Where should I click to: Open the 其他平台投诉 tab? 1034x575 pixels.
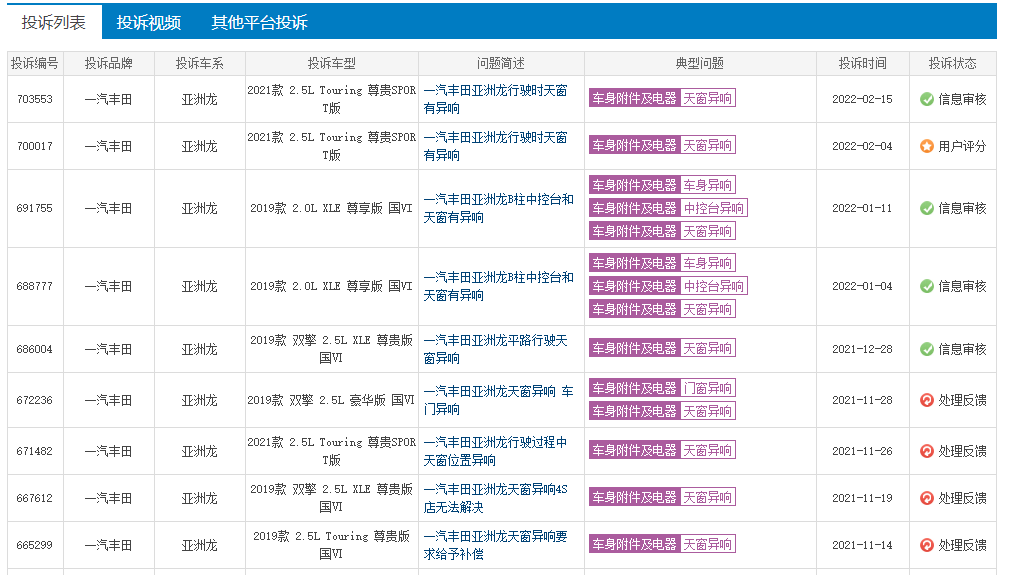point(259,22)
